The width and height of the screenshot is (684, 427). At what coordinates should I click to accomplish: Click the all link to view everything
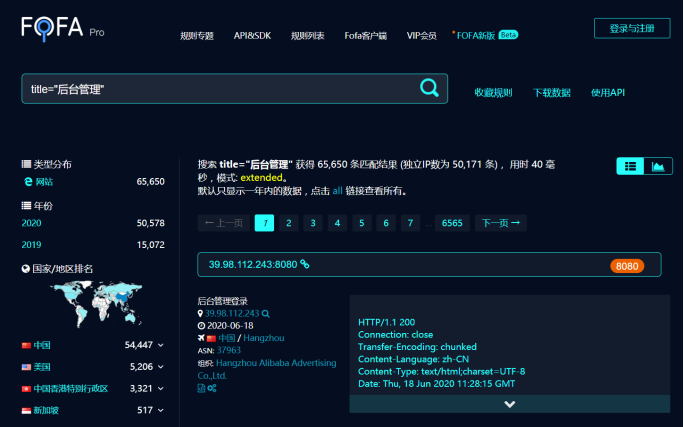(337, 191)
